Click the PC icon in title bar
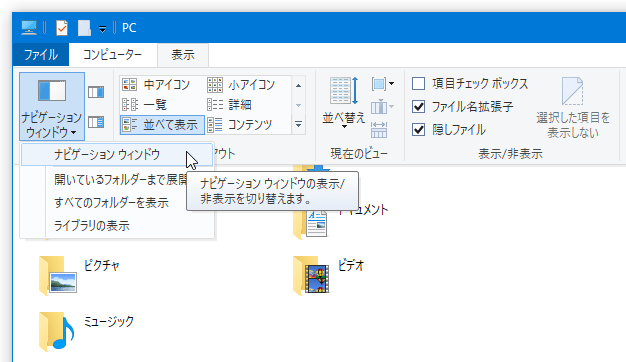 pyautogui.click(x=29, y=28)
